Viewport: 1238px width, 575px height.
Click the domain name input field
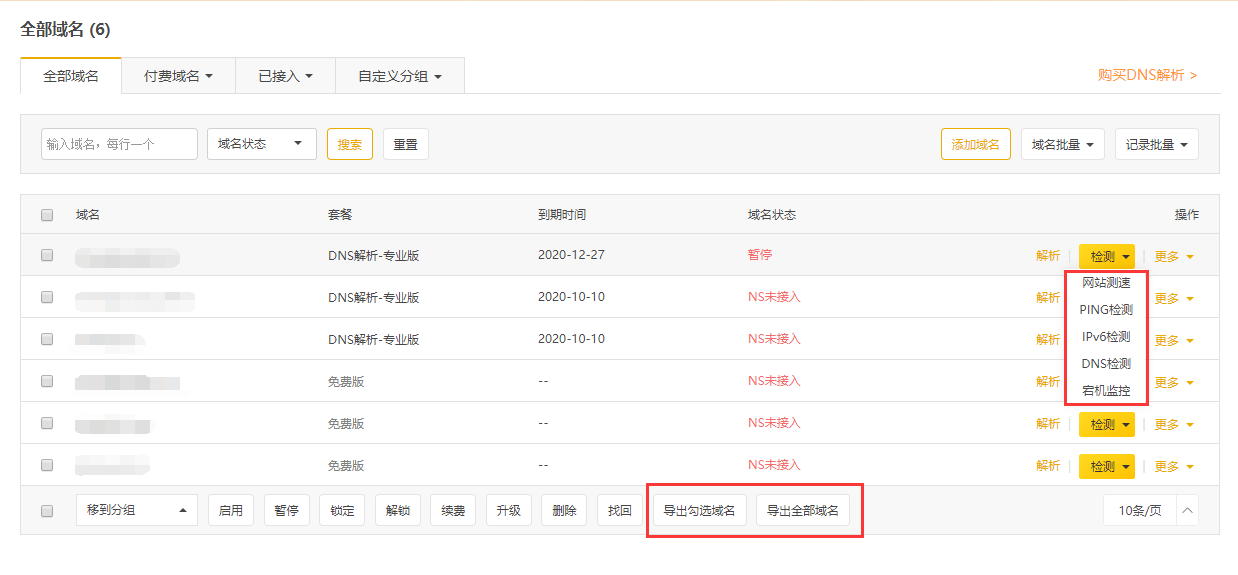pyautogui.click(x=119, y=144)
